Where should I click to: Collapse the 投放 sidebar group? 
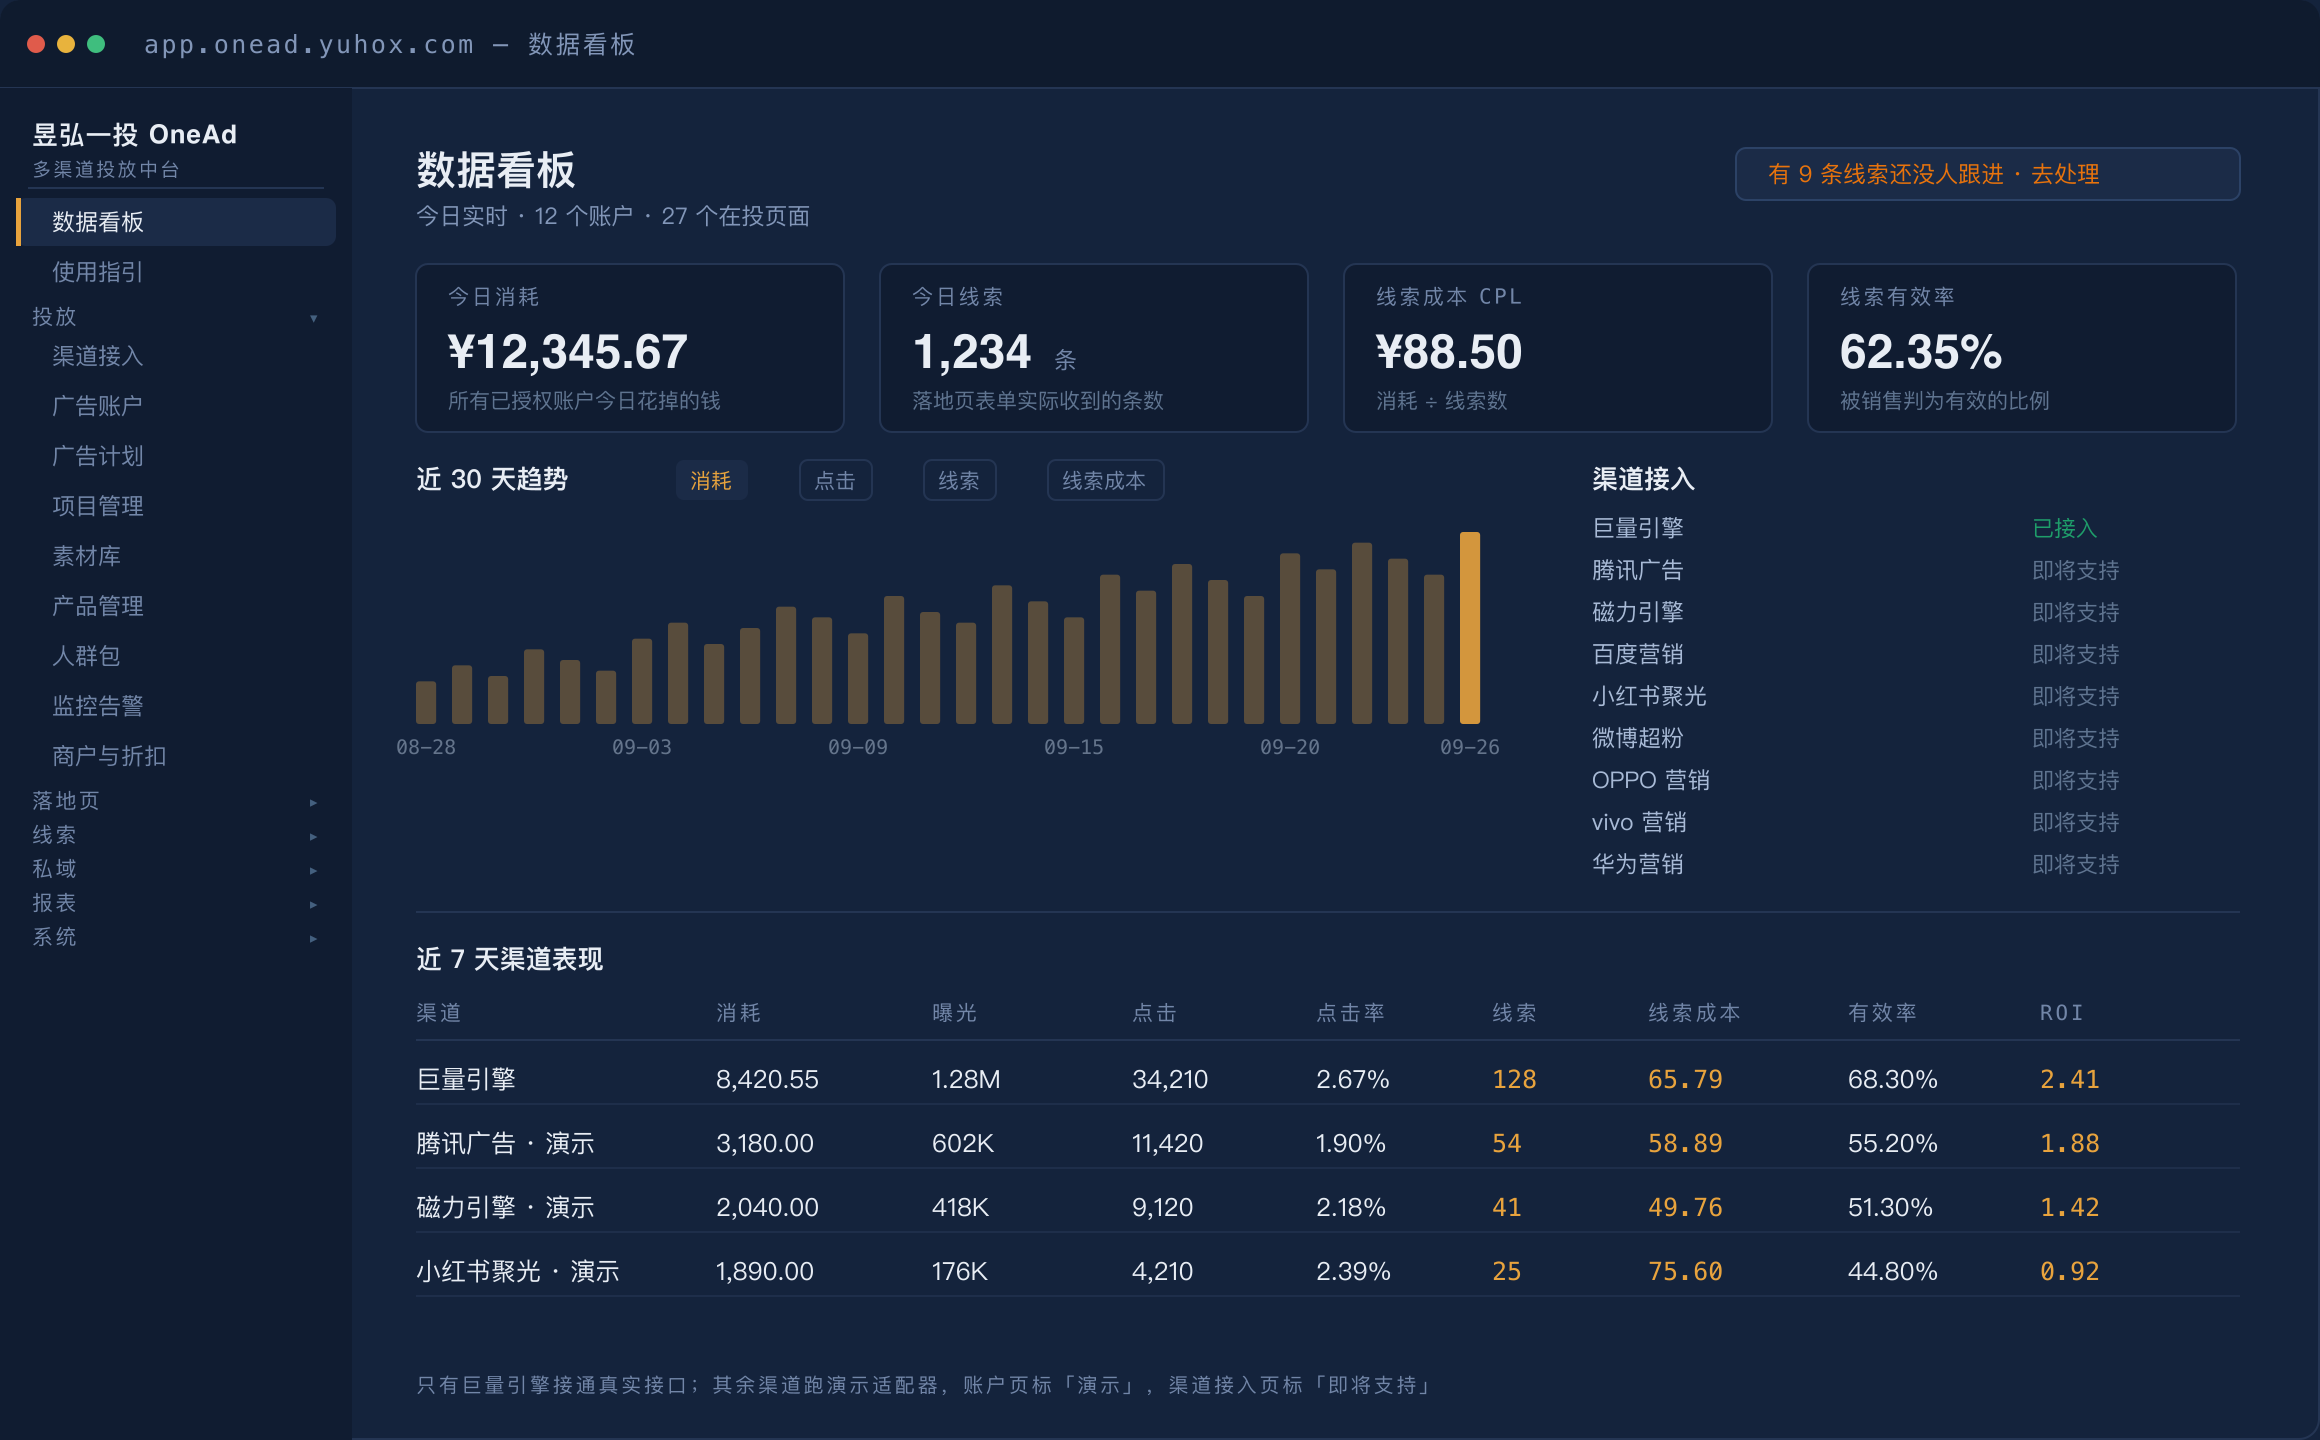pyautogui.click(x=176, y=317)
